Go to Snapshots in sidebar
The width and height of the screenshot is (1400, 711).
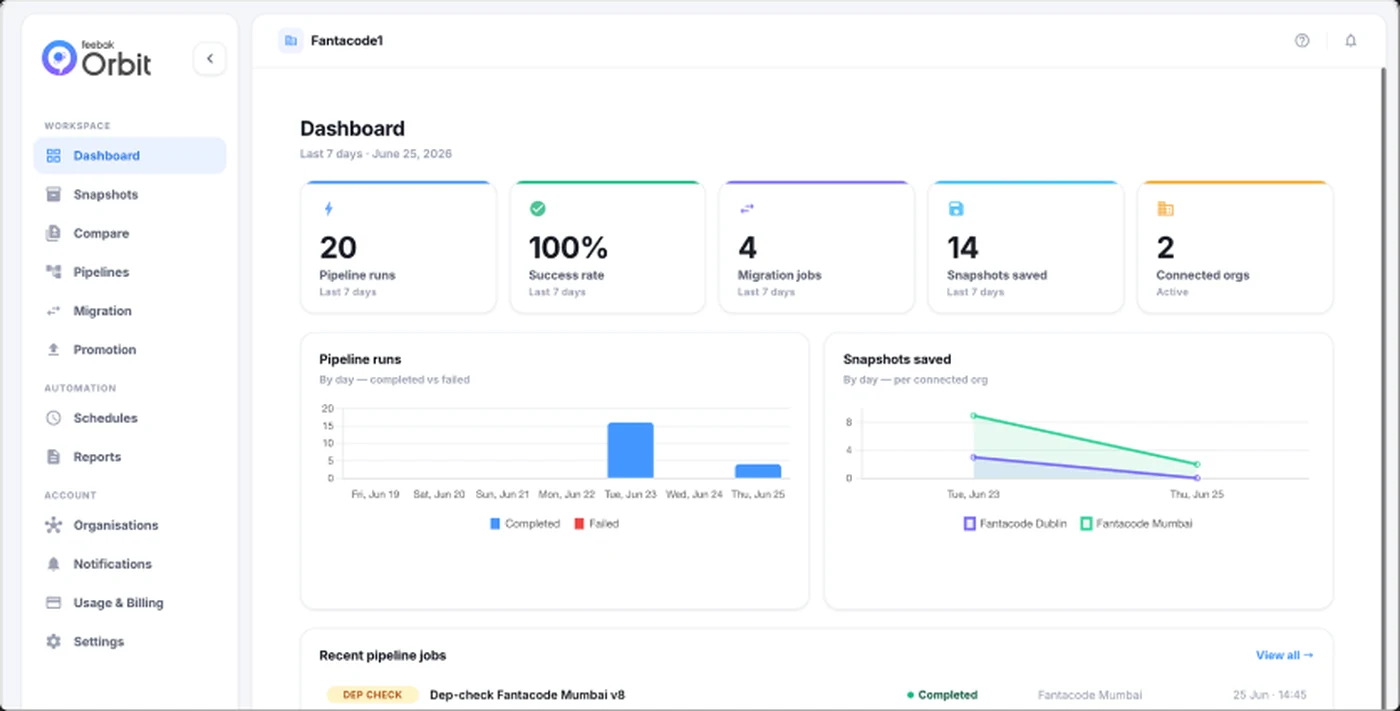(130, 195)
